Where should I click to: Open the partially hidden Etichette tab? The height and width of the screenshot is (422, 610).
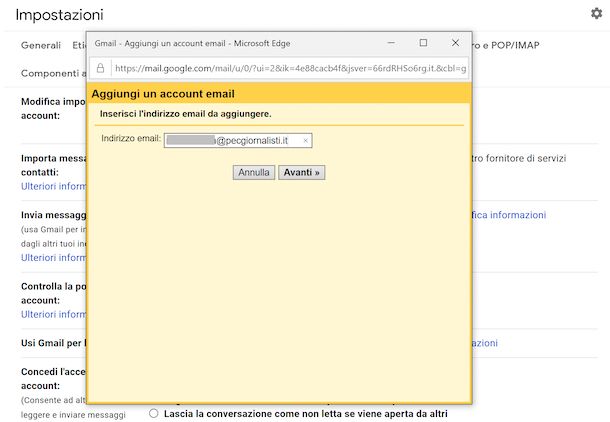click(x=79, y=46)
